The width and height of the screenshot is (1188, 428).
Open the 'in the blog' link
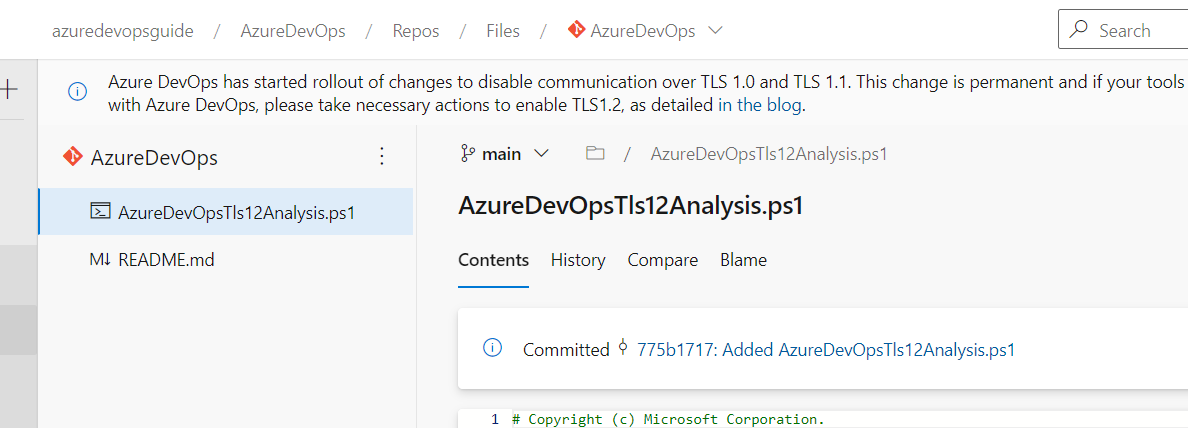click(x=760, y=105)
